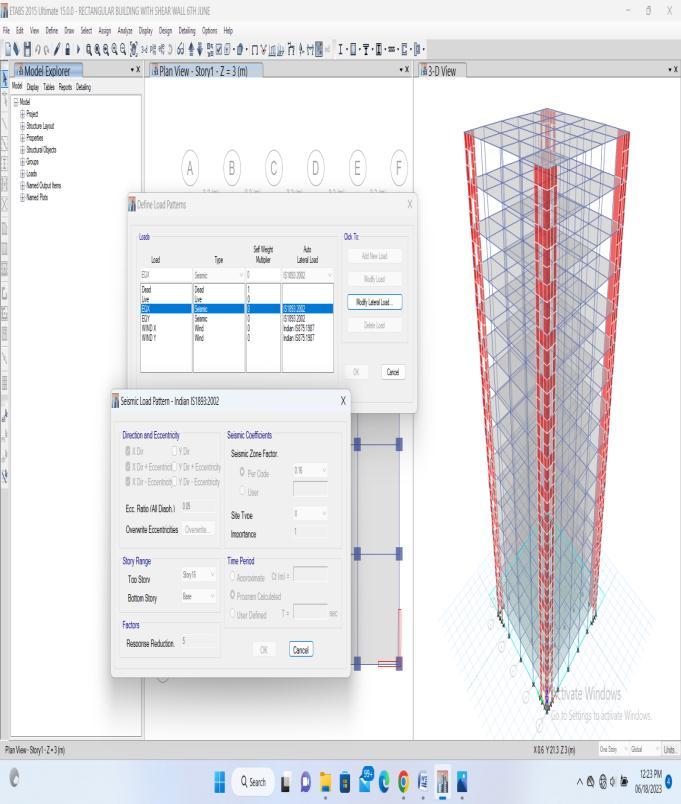Open the Site Type dropdown
This screenshot has height=804, width=681.
(x=310, y=513)
